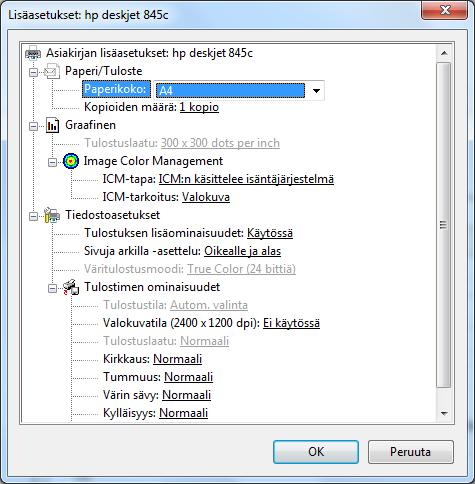Collapse the Paperi/Tuloste node
This screenshot has height=484, width=475.
[x=33, y=72]
